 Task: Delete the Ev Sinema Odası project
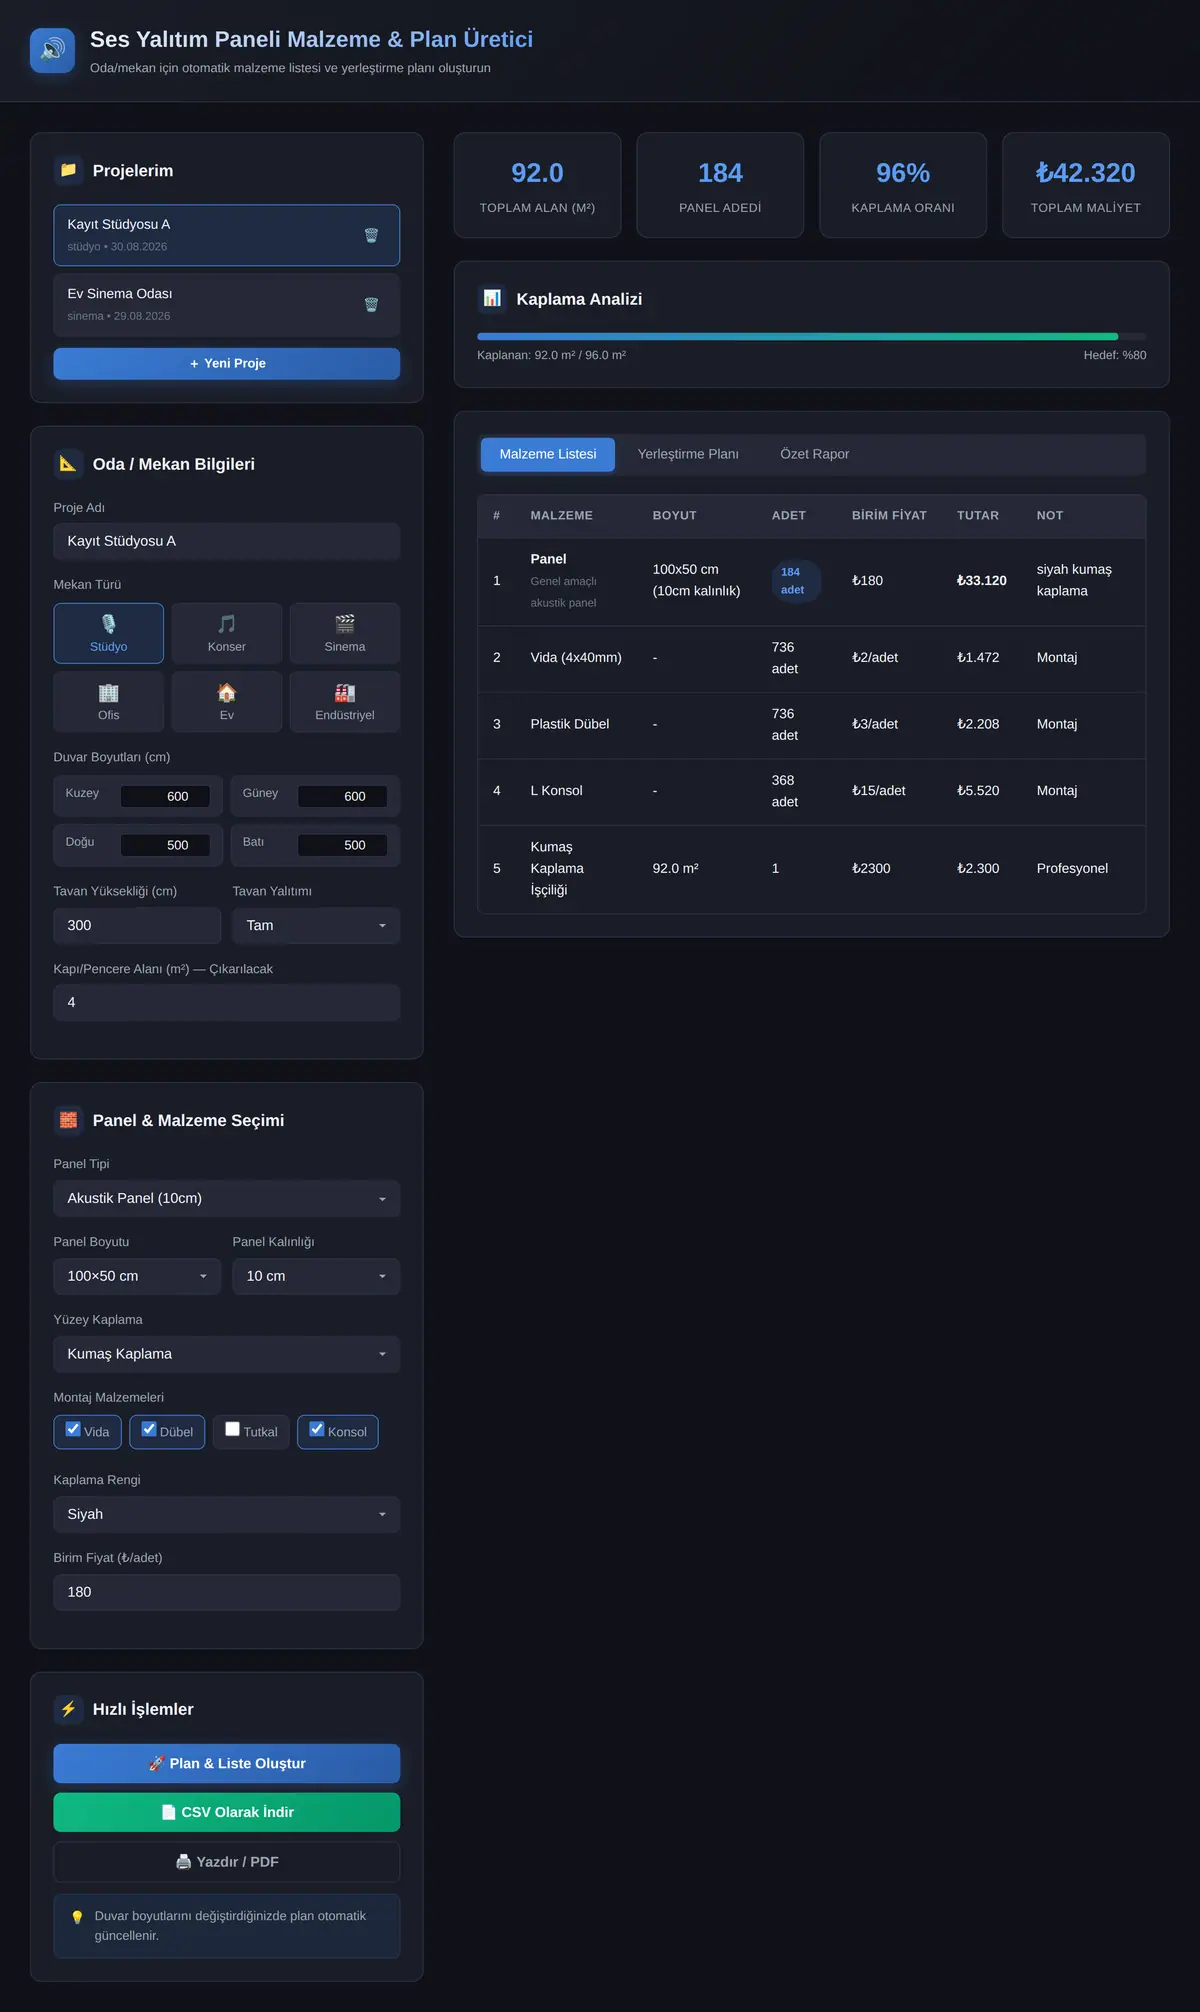pos(371,305)
